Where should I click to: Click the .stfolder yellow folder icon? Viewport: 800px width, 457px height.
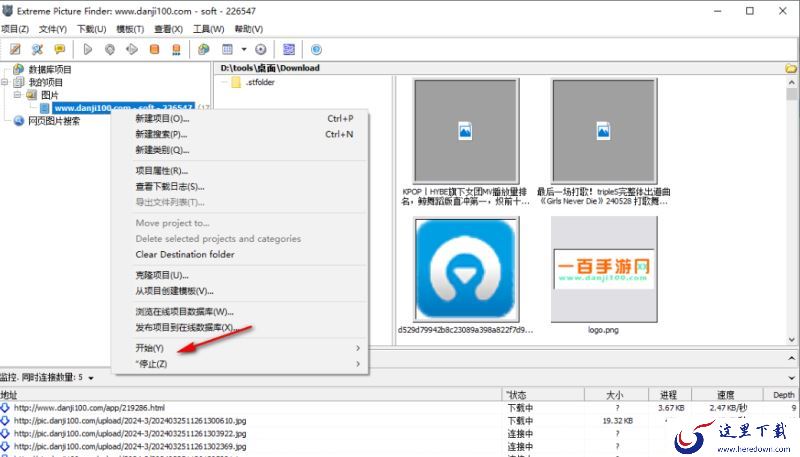coord(236,82)
